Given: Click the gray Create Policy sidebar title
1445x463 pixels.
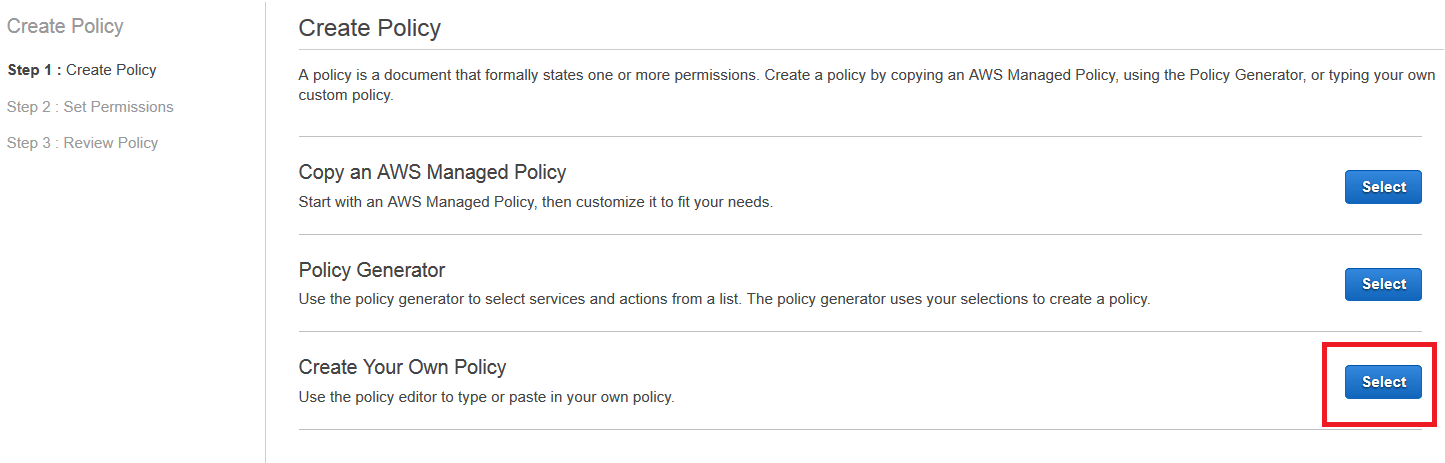Looking at the screenshot, I should pos(65,27).
